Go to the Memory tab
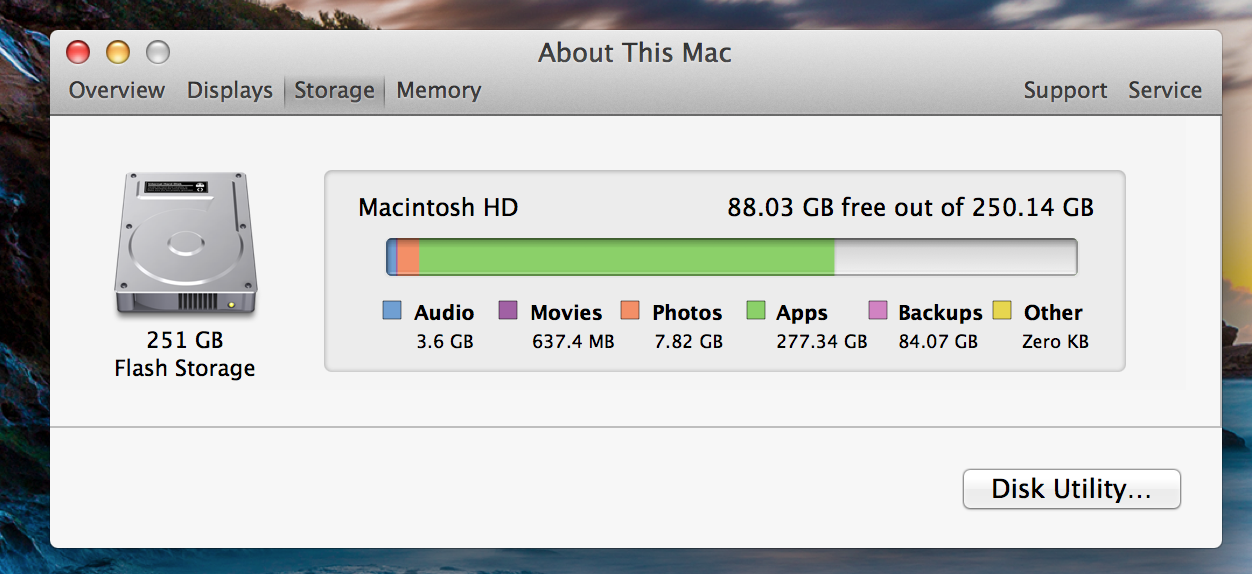 439,90
